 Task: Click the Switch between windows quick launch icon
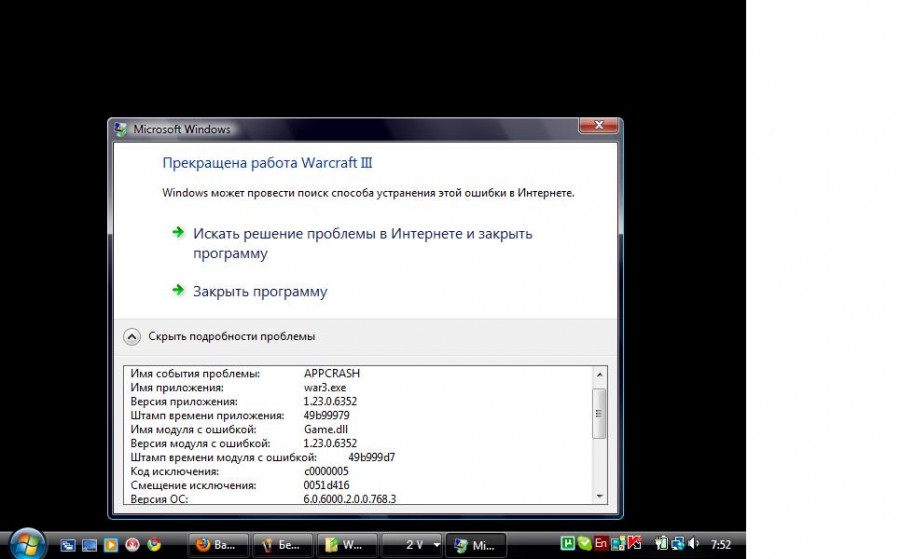(x=68, y=545)
